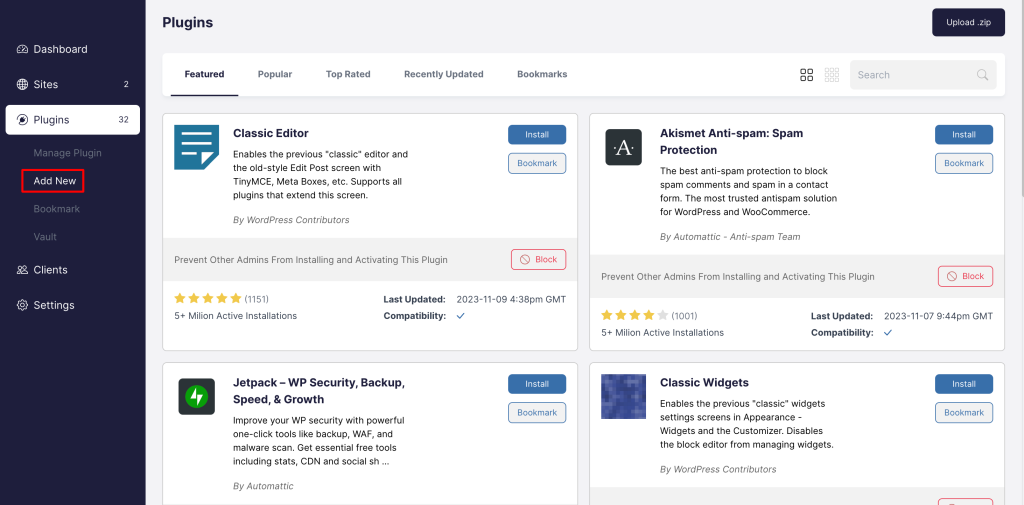Click Akismet star rating
This screenshot has height=505, width=1024.
tap(635, 316)
